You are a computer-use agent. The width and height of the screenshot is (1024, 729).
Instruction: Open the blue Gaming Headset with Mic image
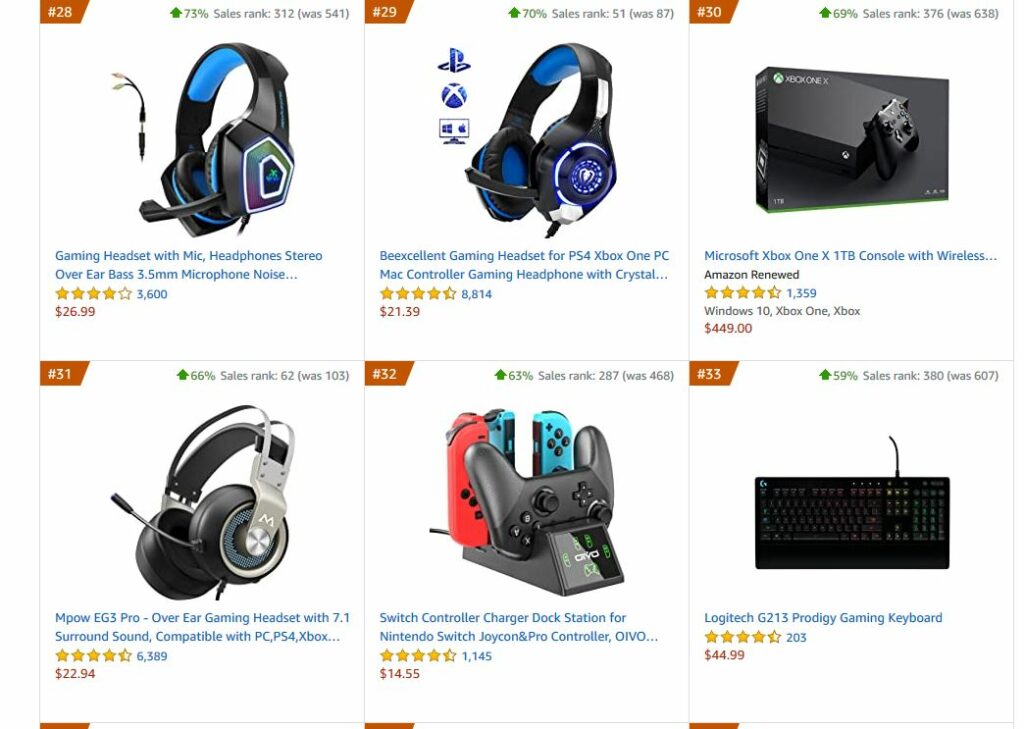coord(202,140)
